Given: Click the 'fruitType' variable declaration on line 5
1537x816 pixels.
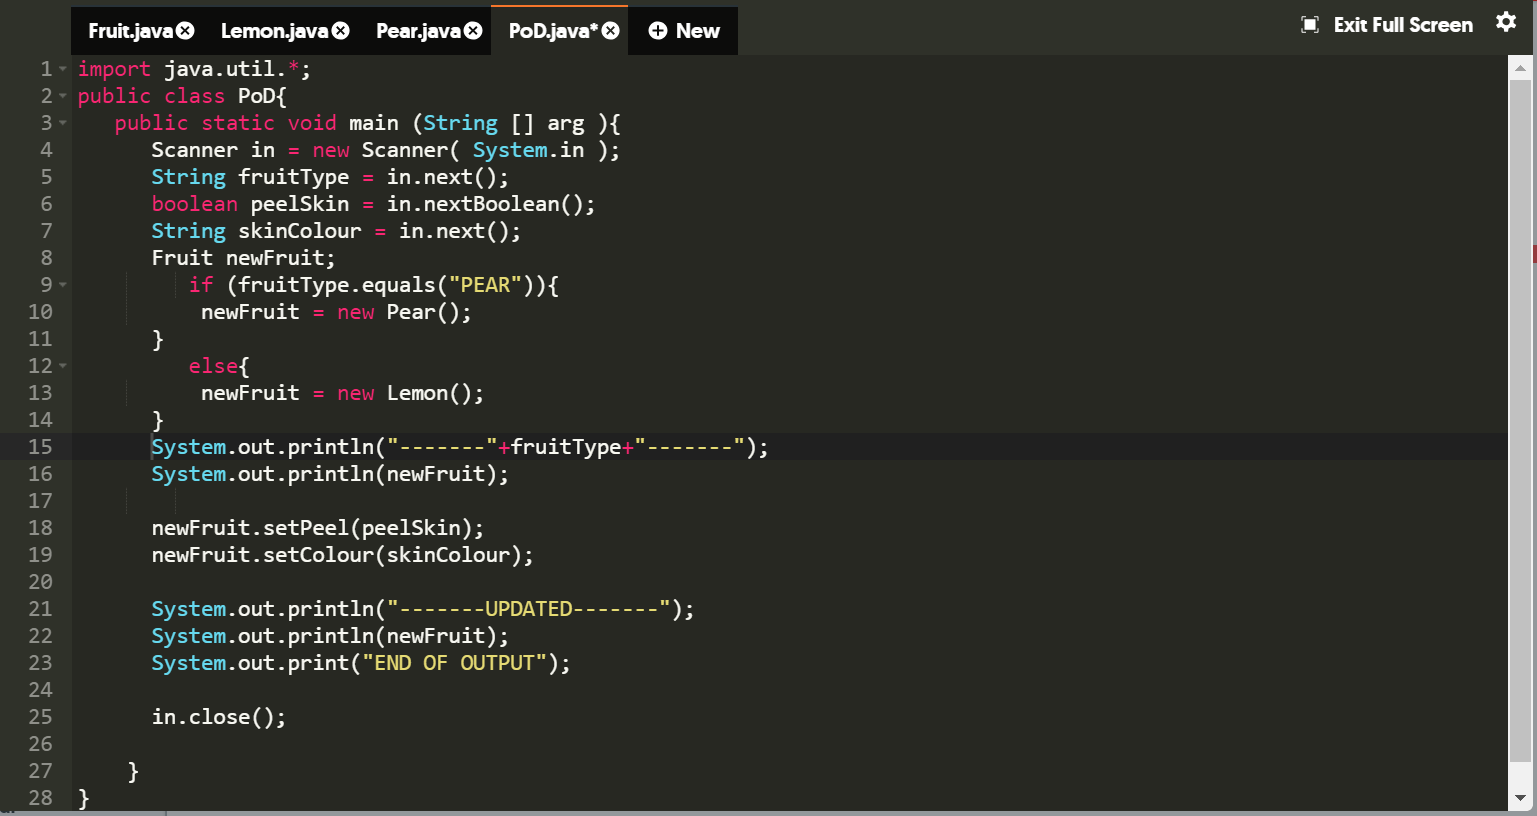Looking at the screenshot, I should tap(294, 177).
